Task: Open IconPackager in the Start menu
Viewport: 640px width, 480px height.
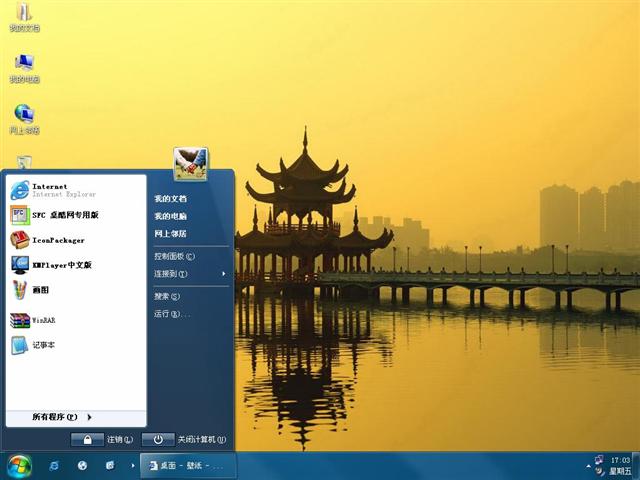Action: 55,240
